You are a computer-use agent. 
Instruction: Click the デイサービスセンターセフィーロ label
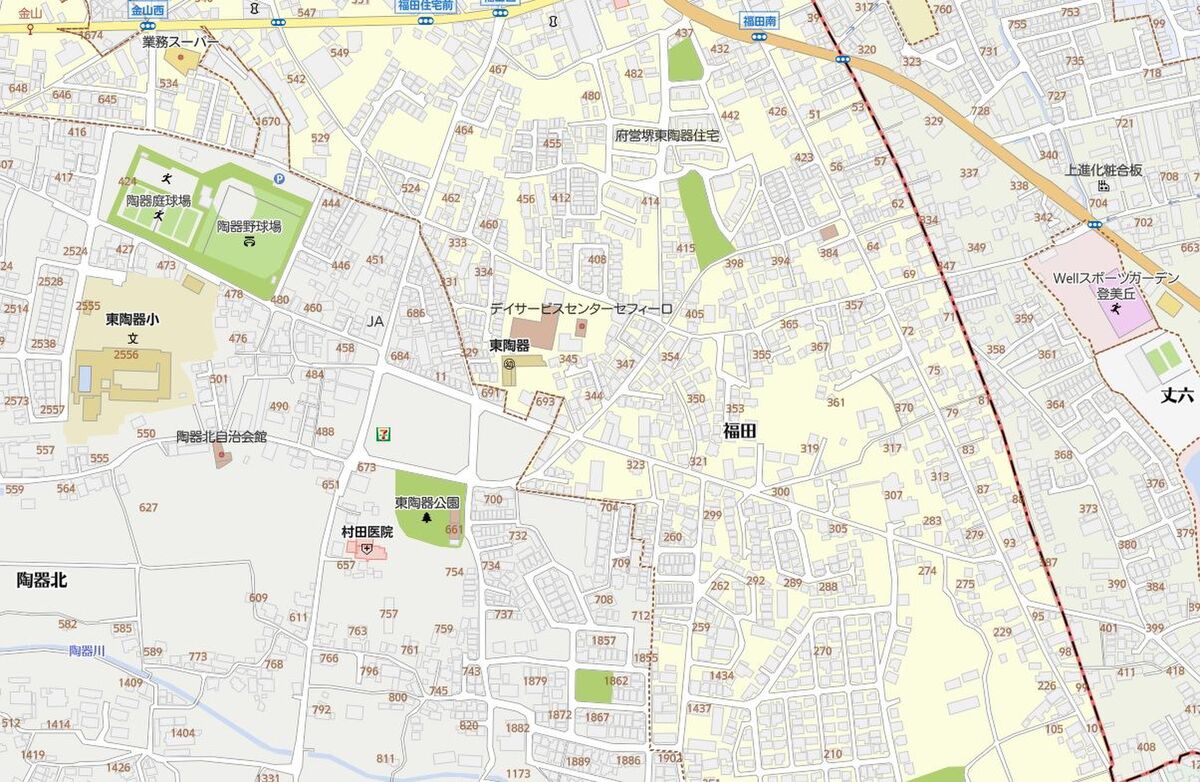[x=581, y=309]
